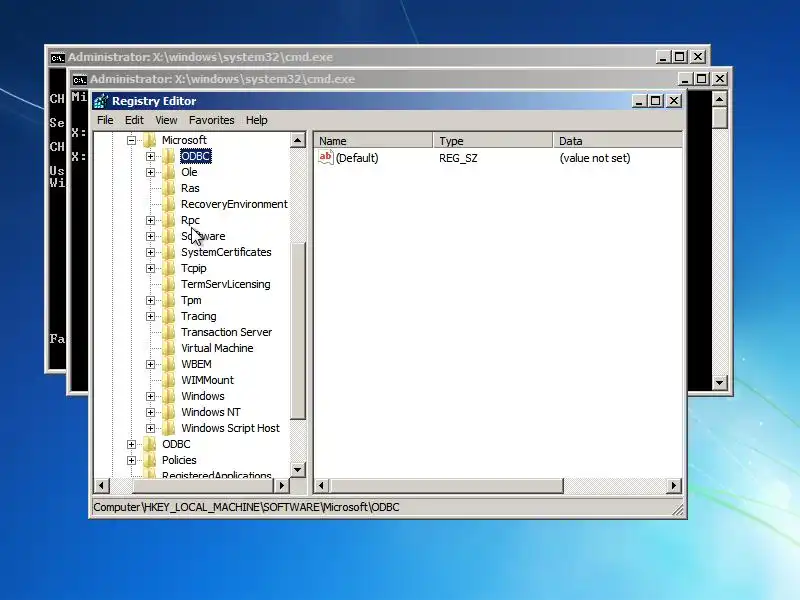Click the Tcpip folder icon
This screenshot has height=600, width=800.
point(169,268)
